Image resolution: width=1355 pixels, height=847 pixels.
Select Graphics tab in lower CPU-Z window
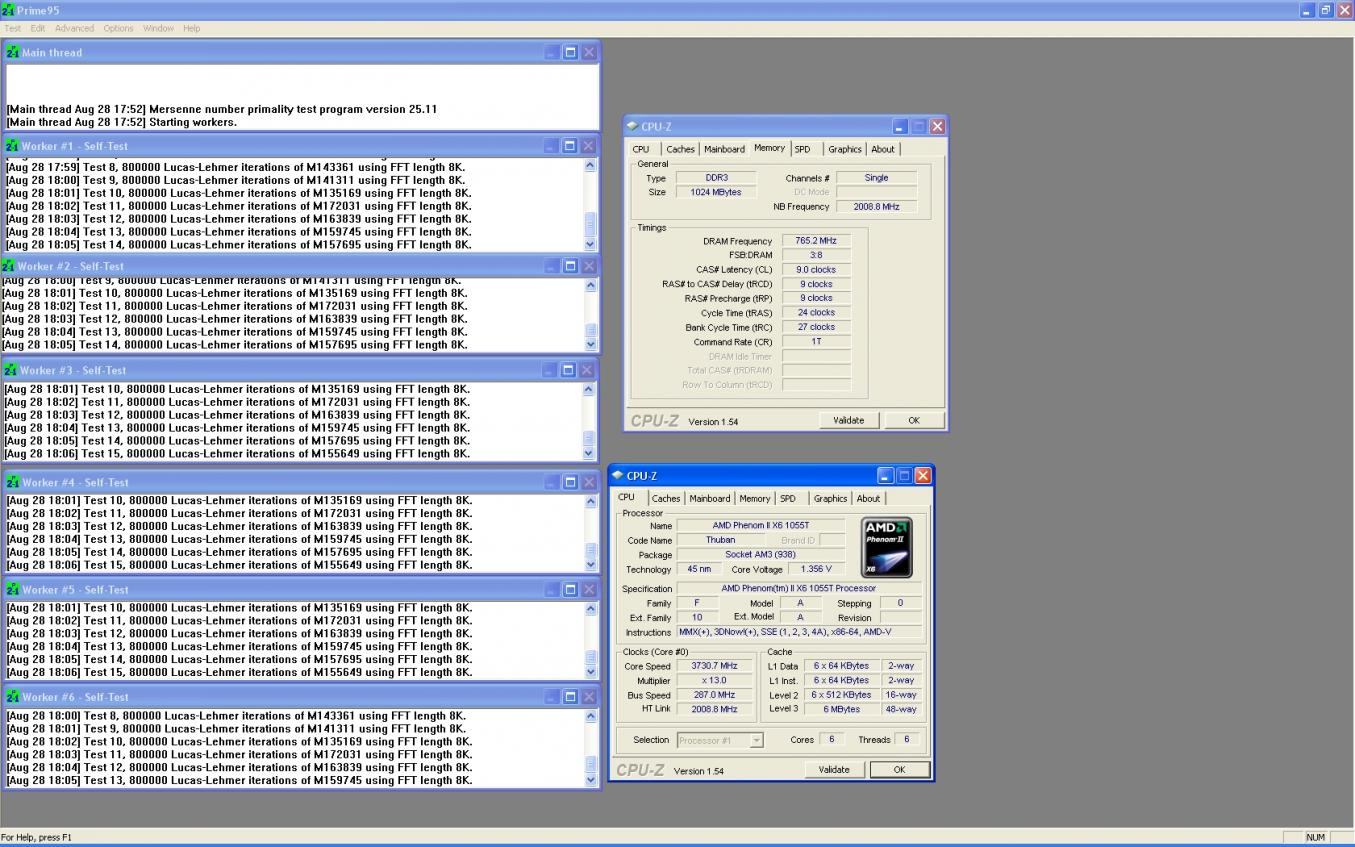pyautogui.click(x=830, y=498)
